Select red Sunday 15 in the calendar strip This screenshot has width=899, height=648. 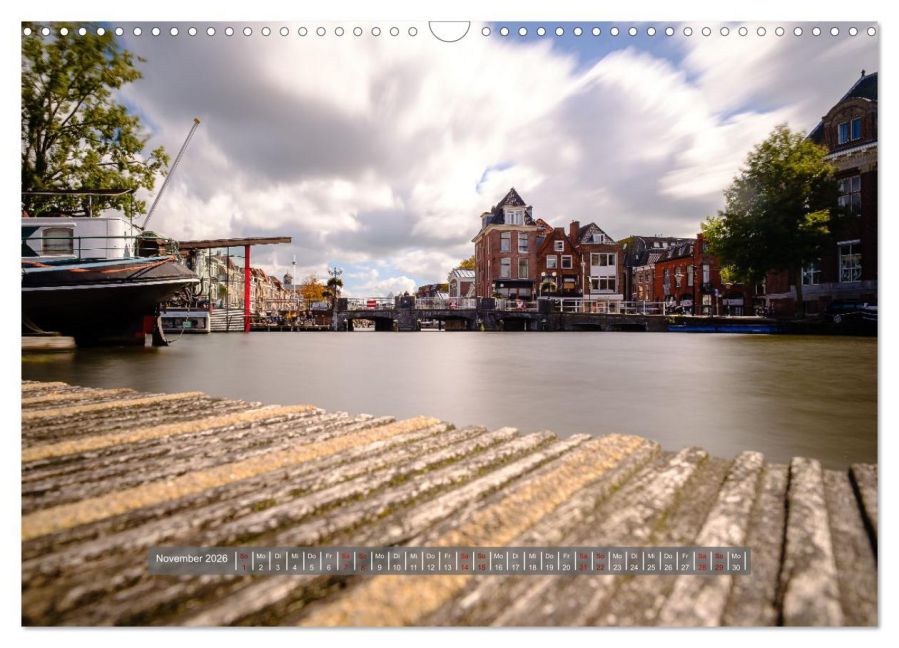[x=482, y=561]
